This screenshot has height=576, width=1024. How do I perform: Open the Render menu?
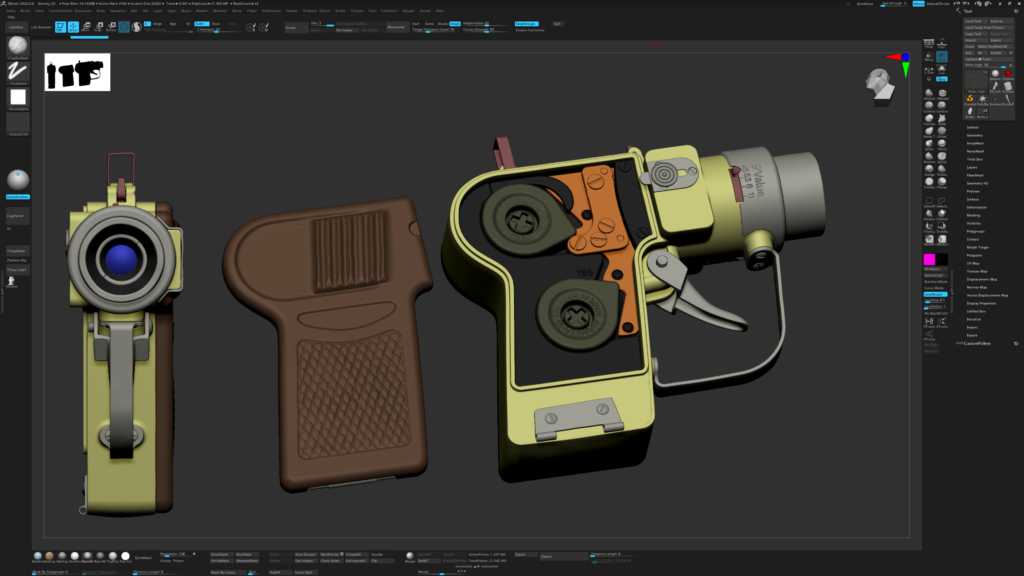[x=290, y=11]
